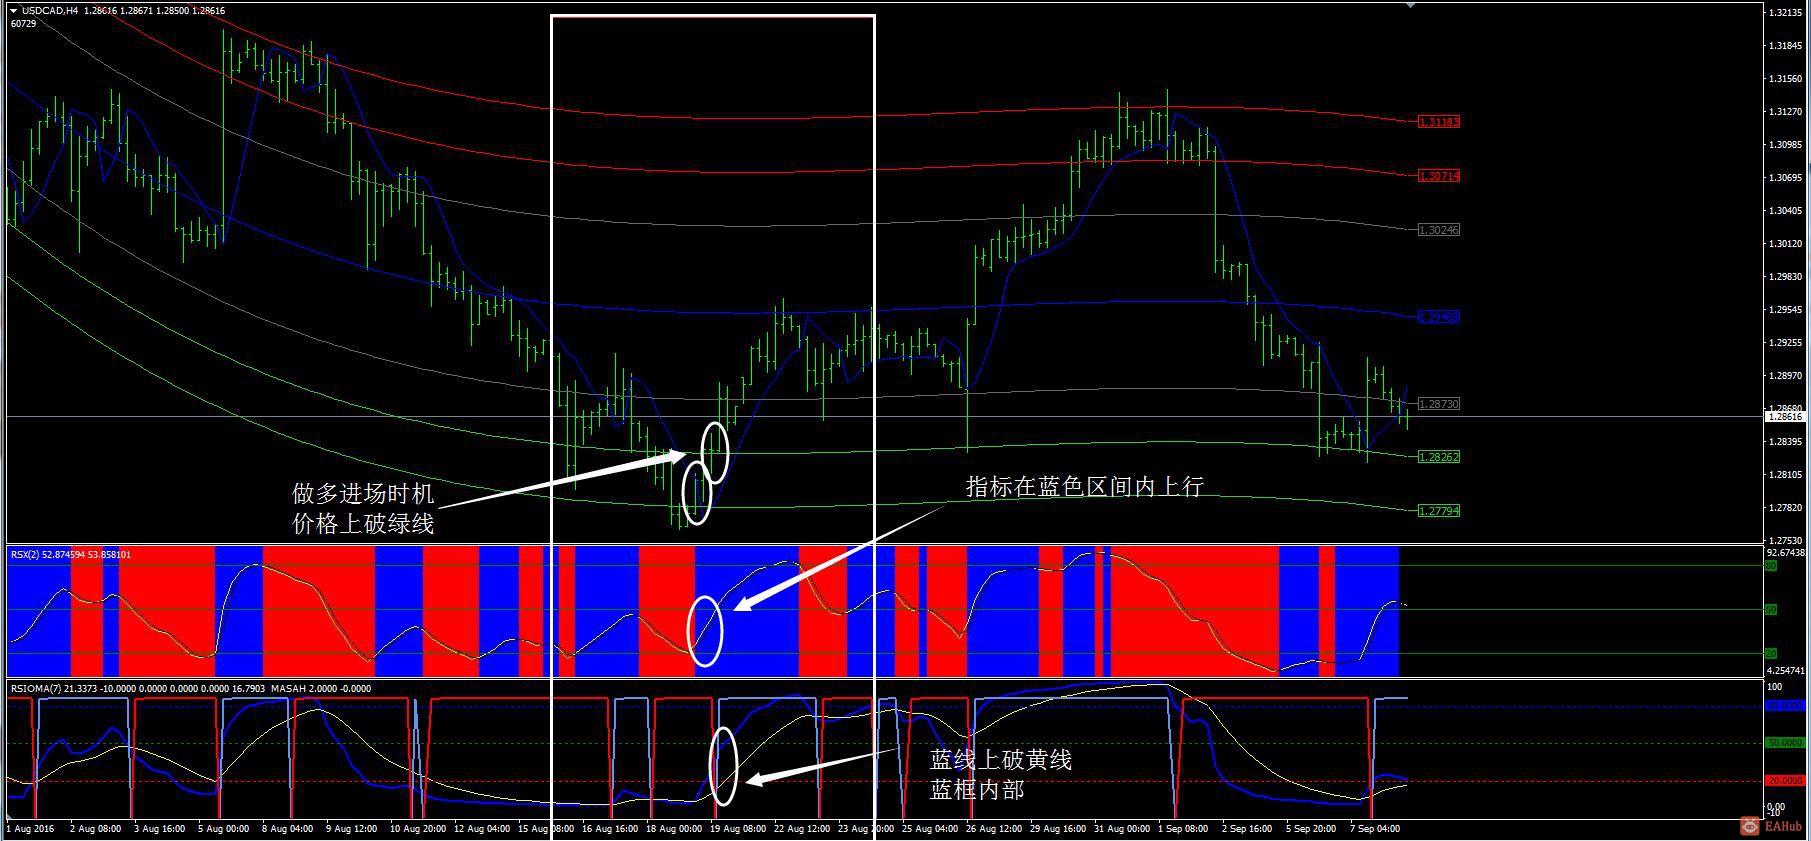Image resolution: width=1811 pixels, height=841 pixels.
Task: Click the 1.31845 price scale value
Action: coord(1786,46)
